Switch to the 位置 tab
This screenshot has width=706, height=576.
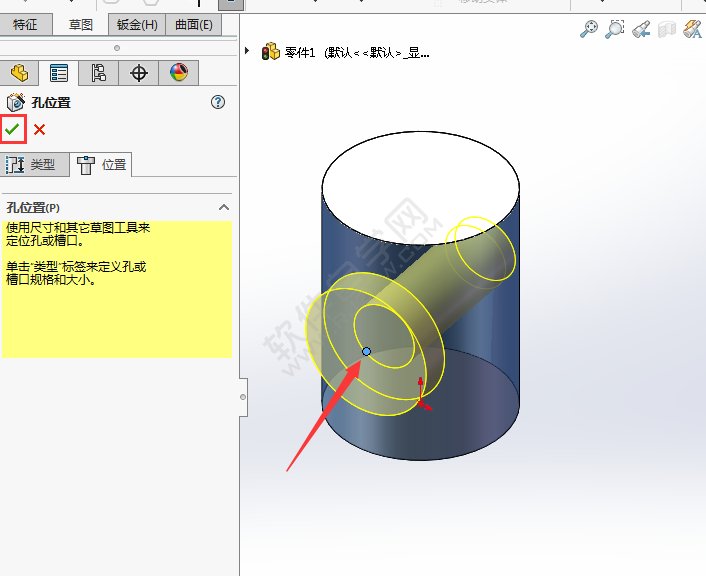click(101, 164)
